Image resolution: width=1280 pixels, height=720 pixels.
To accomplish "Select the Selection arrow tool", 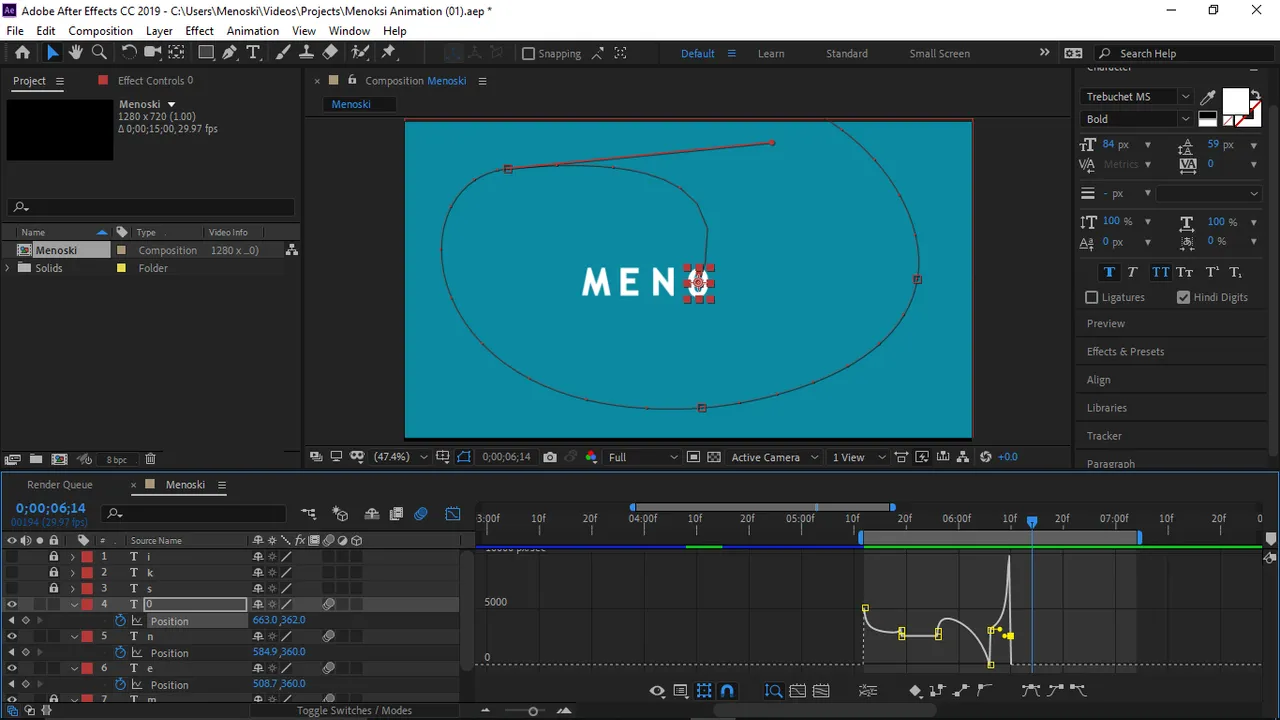I will (52, 53).
